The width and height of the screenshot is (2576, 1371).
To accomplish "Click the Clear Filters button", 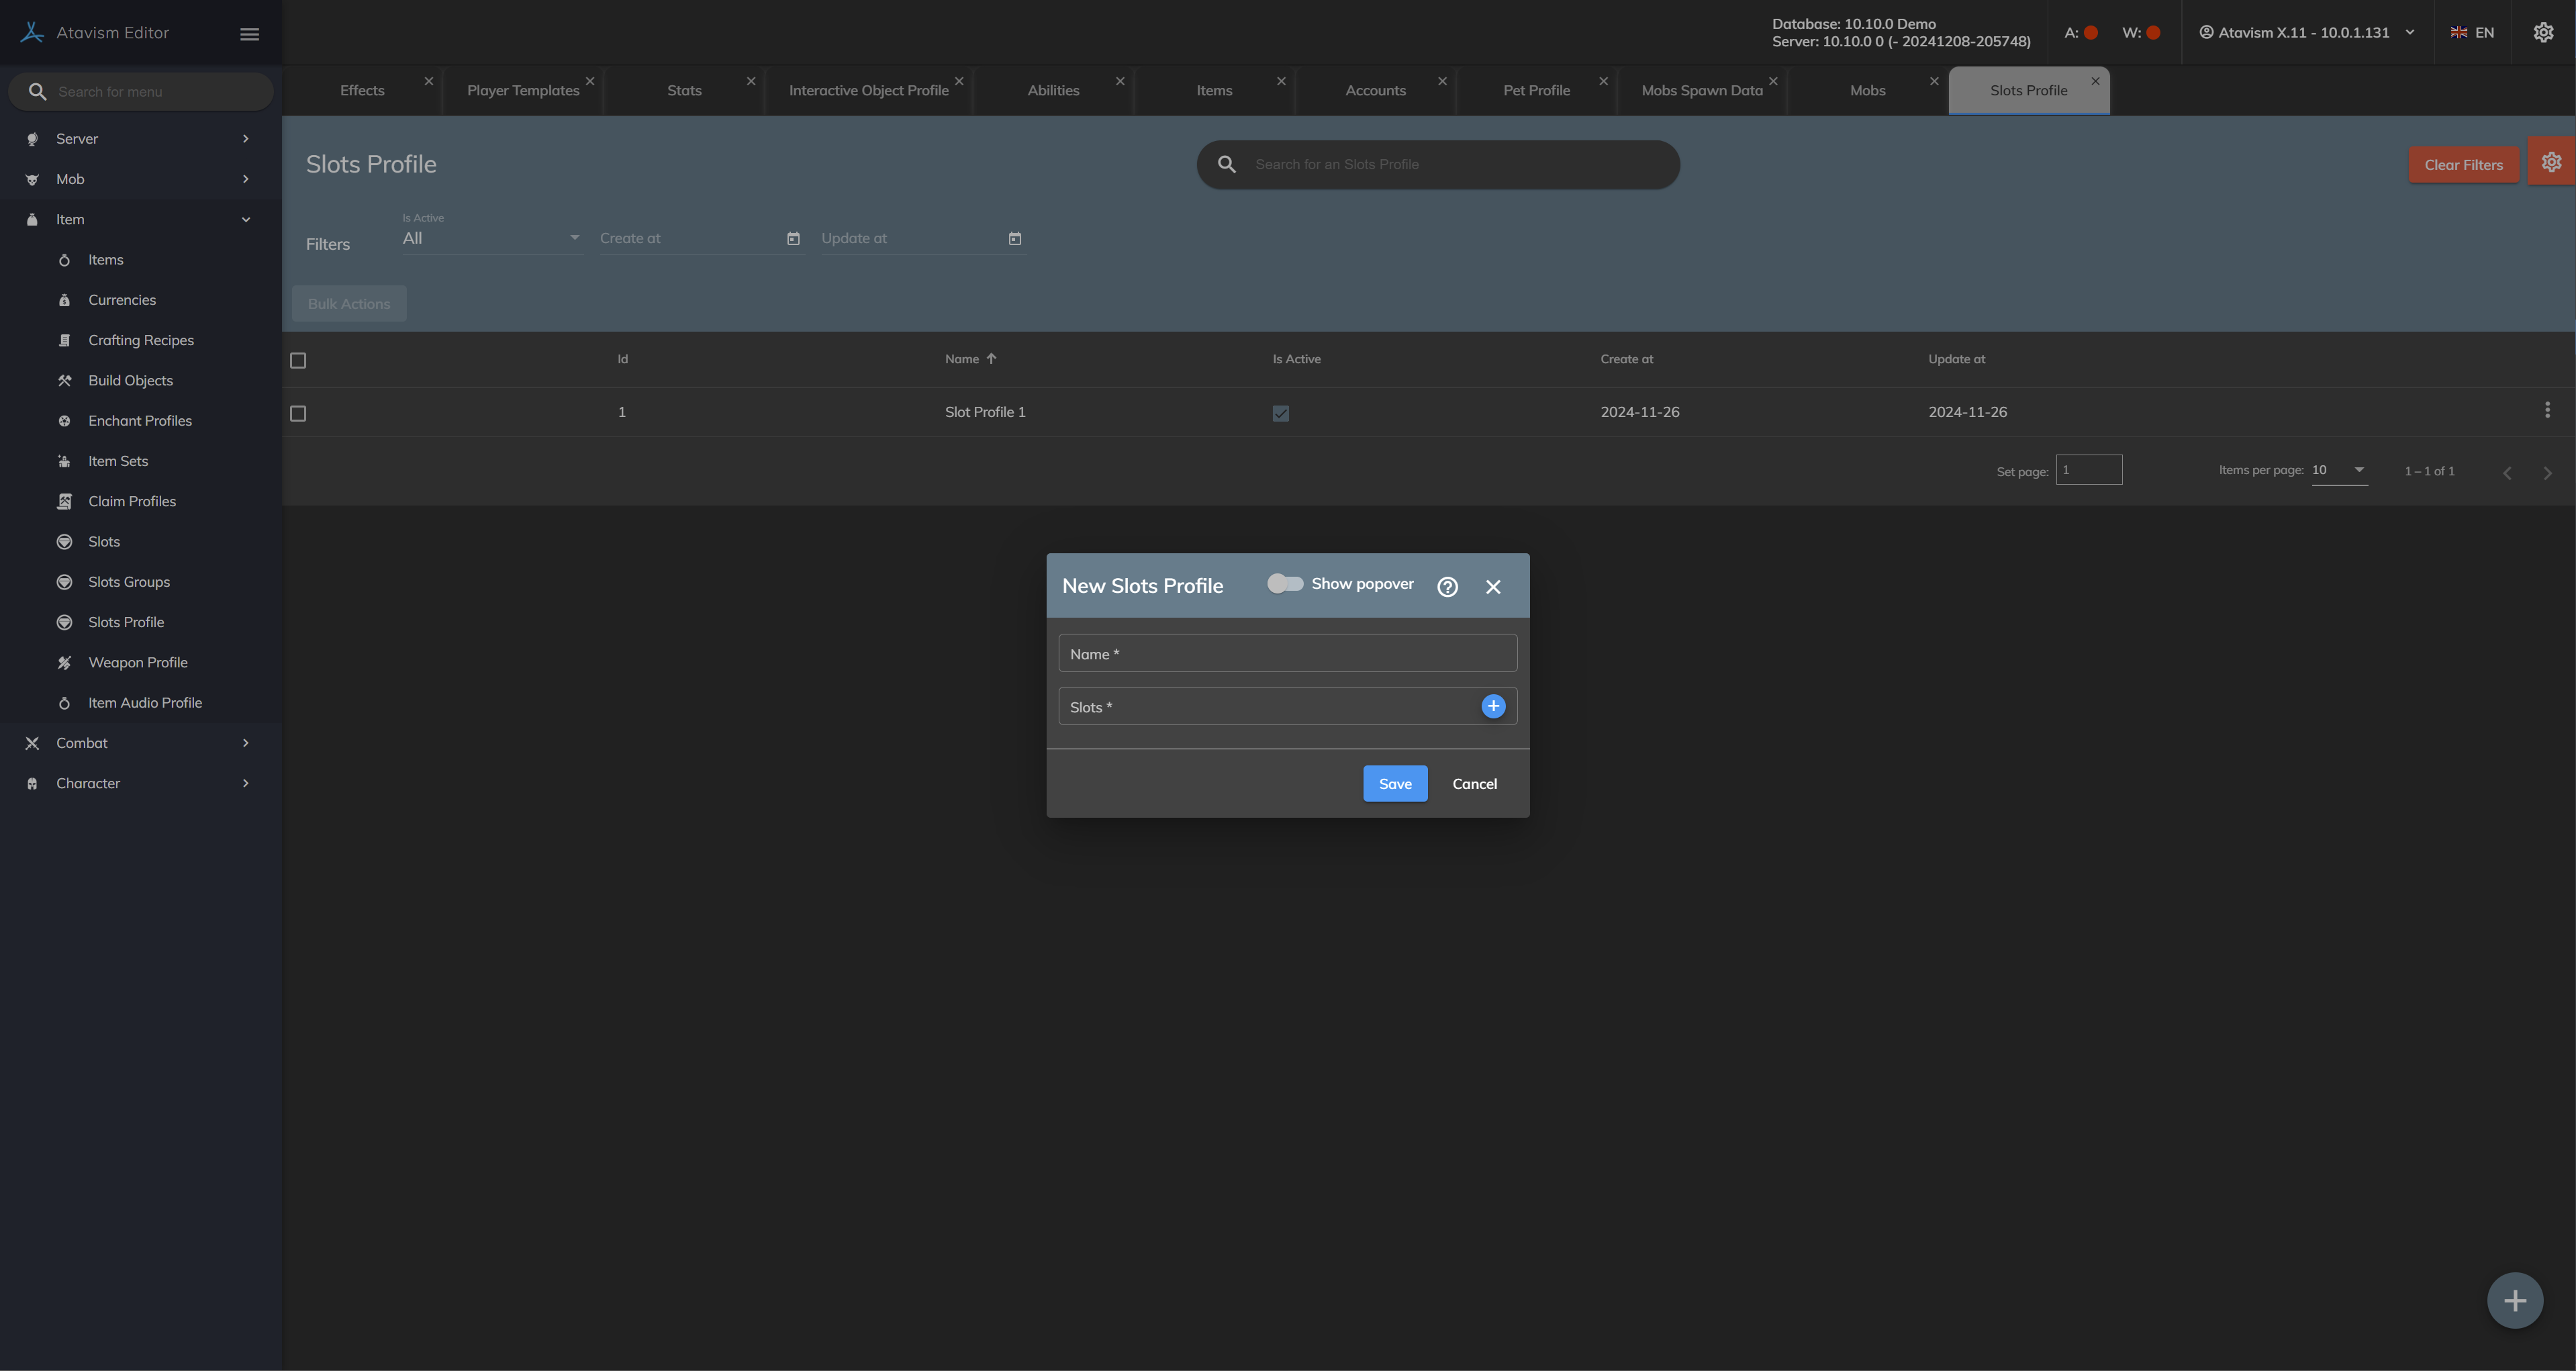I will pyautogui.click(x=2463, y=165).
